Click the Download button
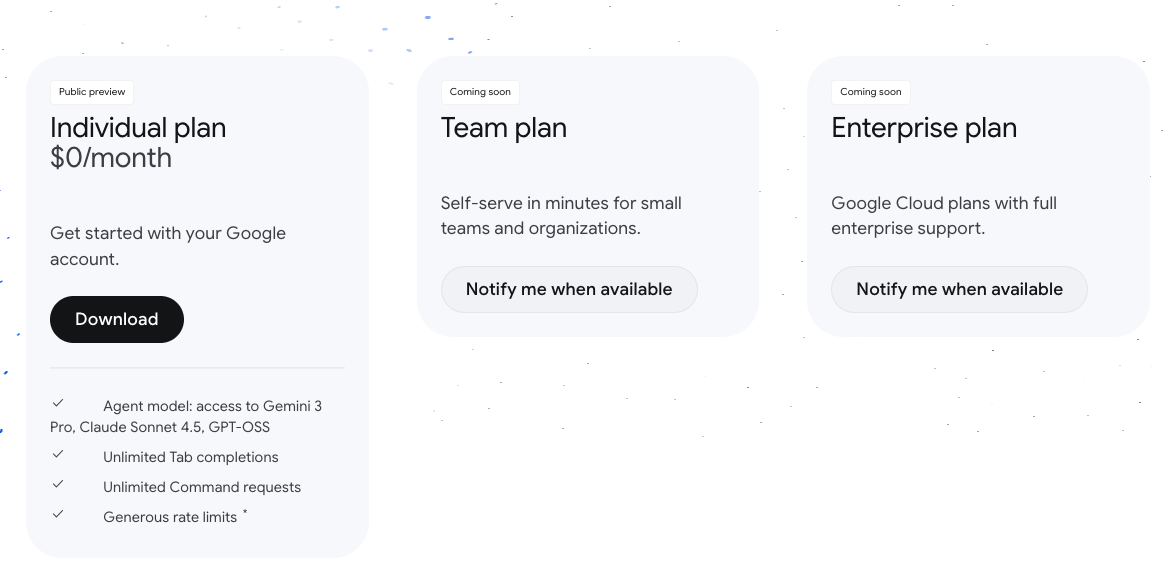 117,319
